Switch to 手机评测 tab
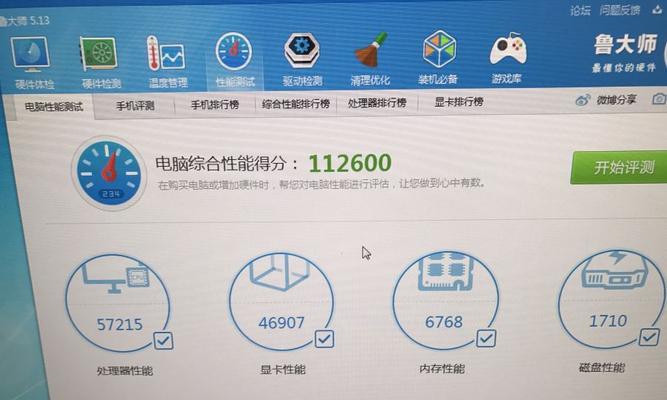Viewport: 667px width, 400px height. [135, 106]
